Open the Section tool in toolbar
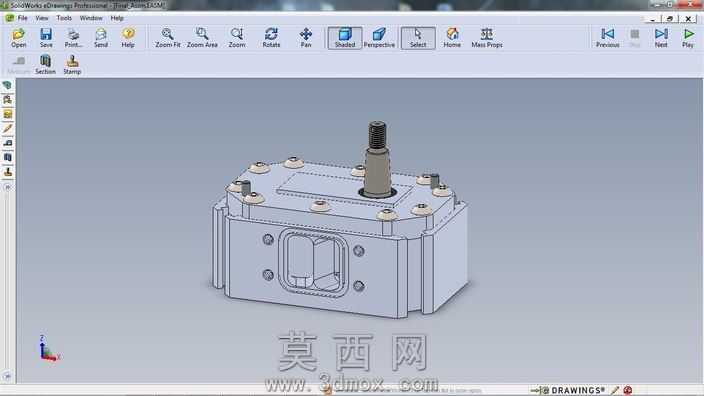This screenshot has height=396, width=704. click(x=45, y=65)
